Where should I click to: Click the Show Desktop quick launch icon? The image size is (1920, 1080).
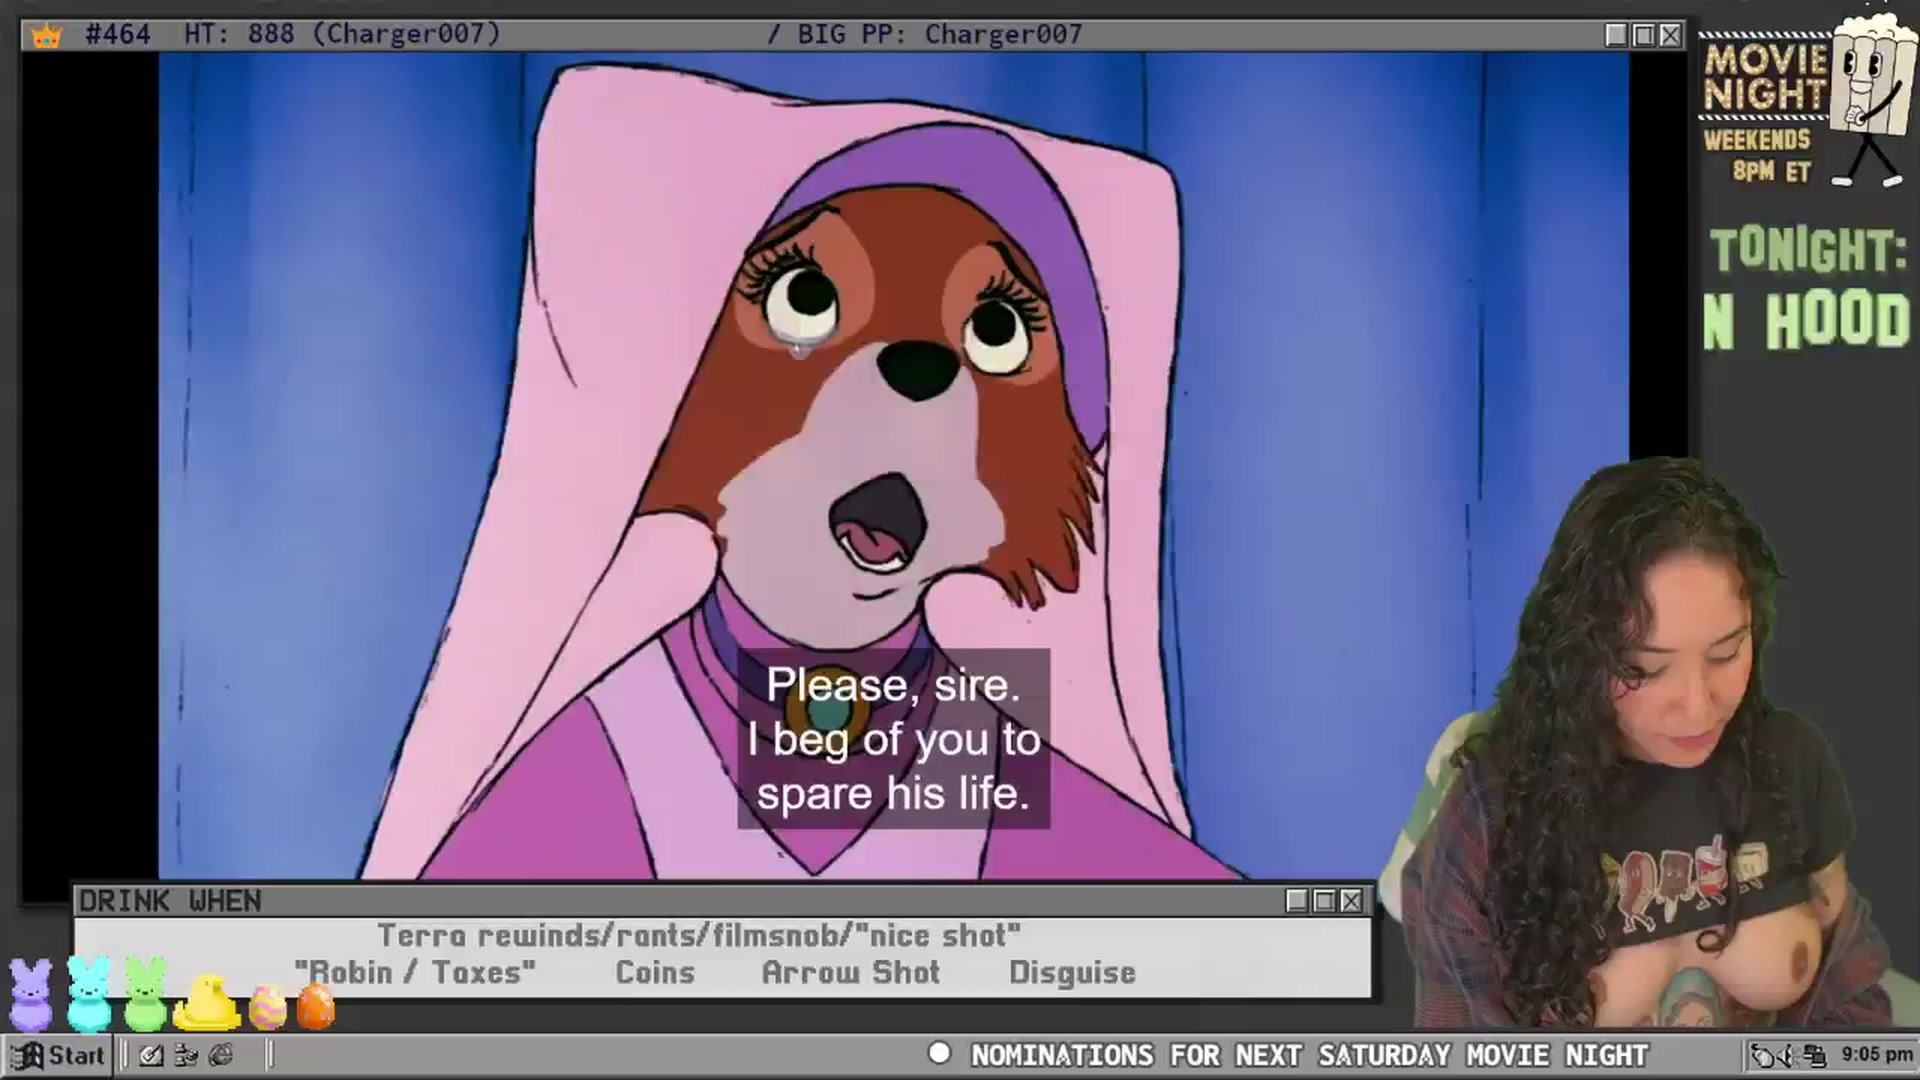[x=152, y=1055]
